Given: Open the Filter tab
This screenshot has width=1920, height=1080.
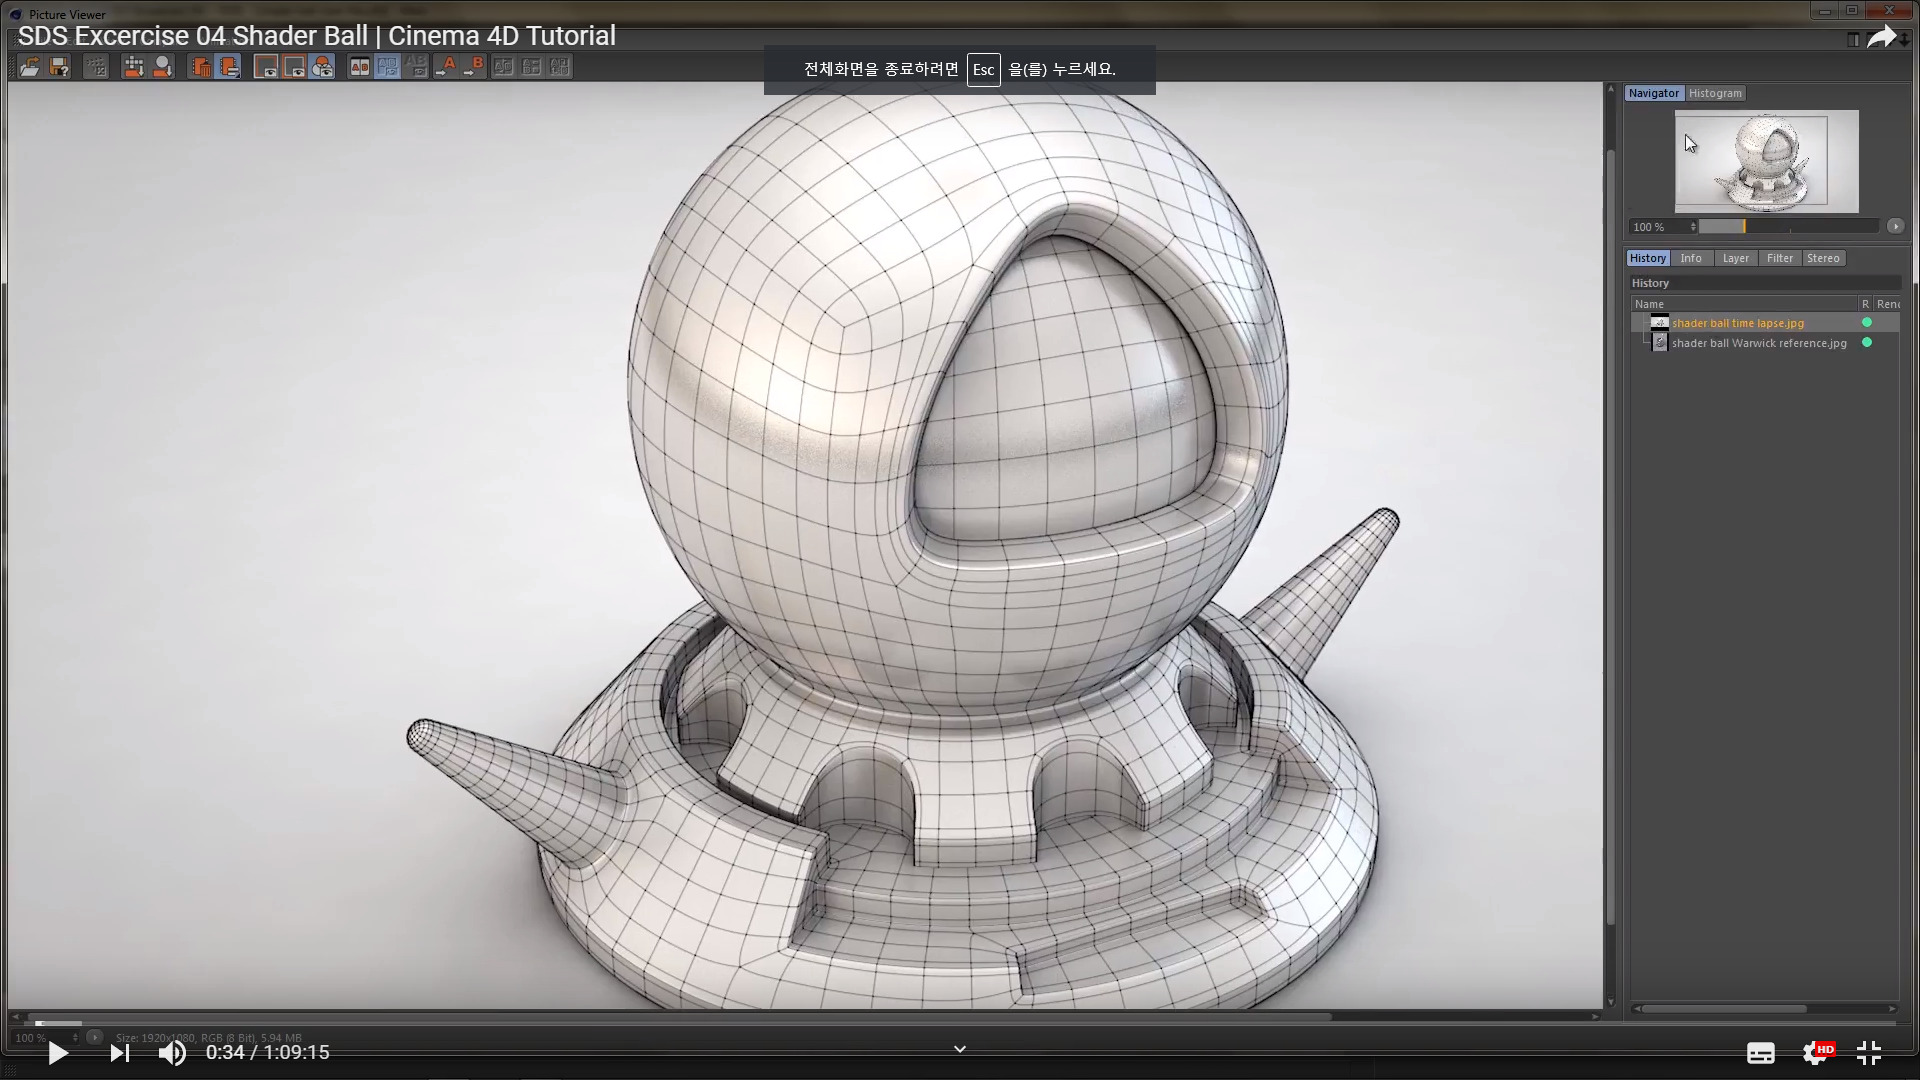Looking at the screenshot, I should tap(1780, 258).
